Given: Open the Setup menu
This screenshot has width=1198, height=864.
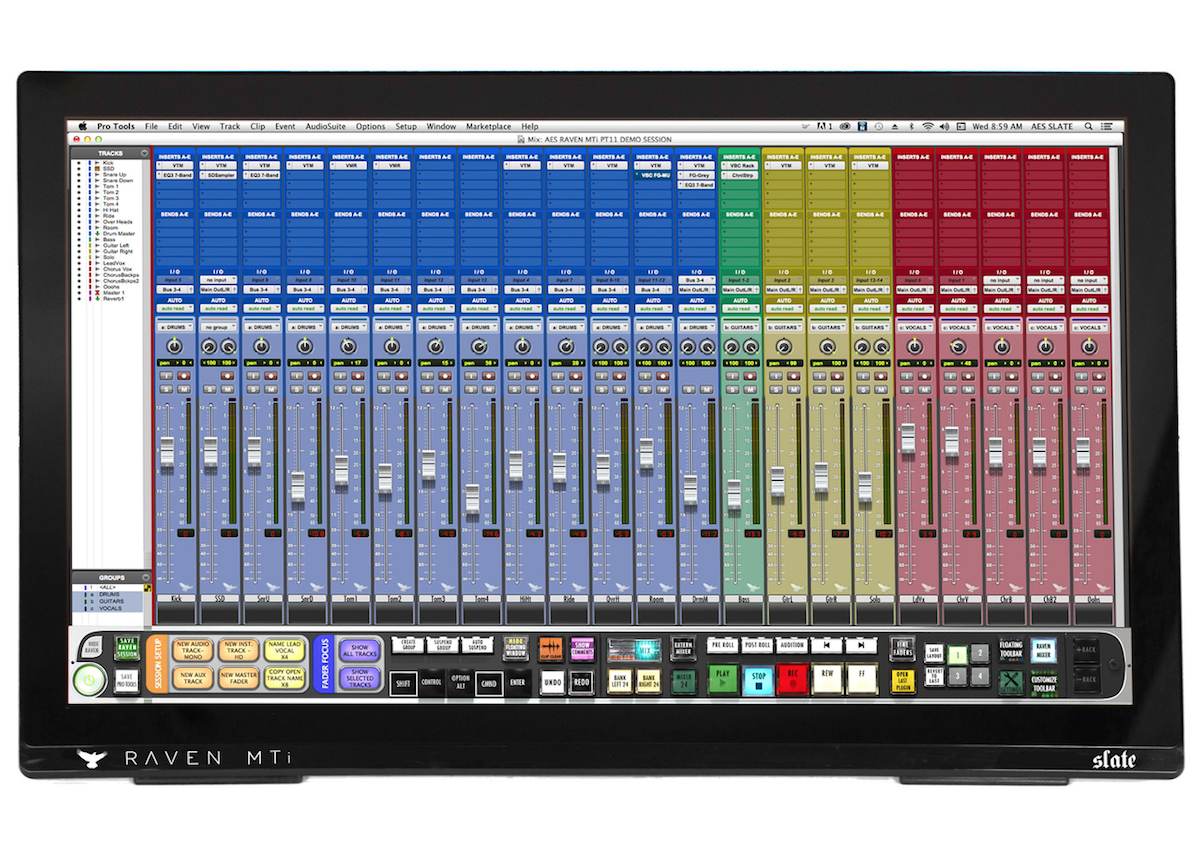Looking at the screenshot, I should coord(406,127).
